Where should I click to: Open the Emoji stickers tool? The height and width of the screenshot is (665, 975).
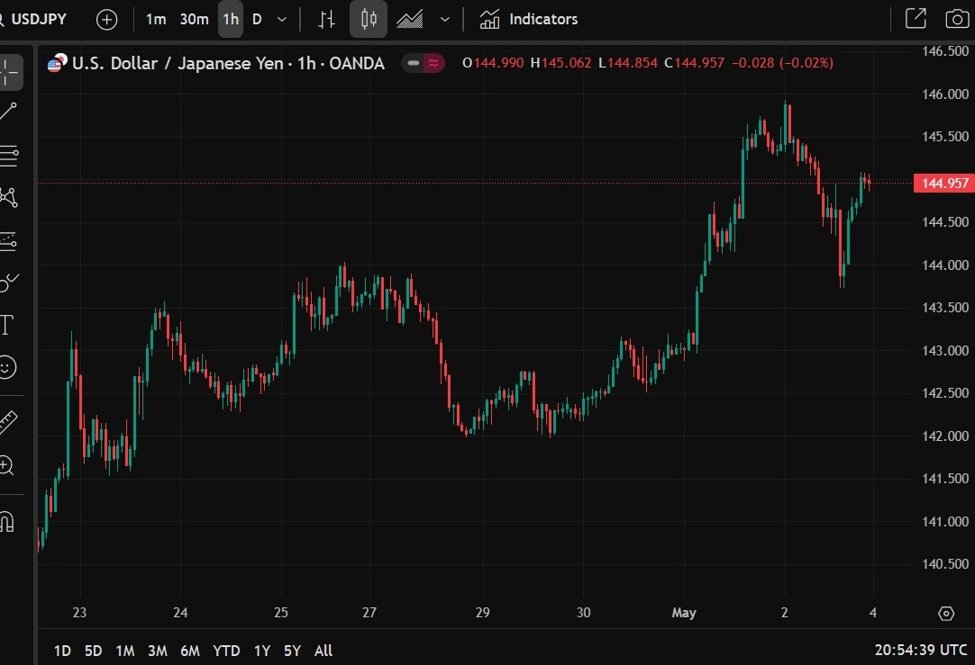(12, 368)
